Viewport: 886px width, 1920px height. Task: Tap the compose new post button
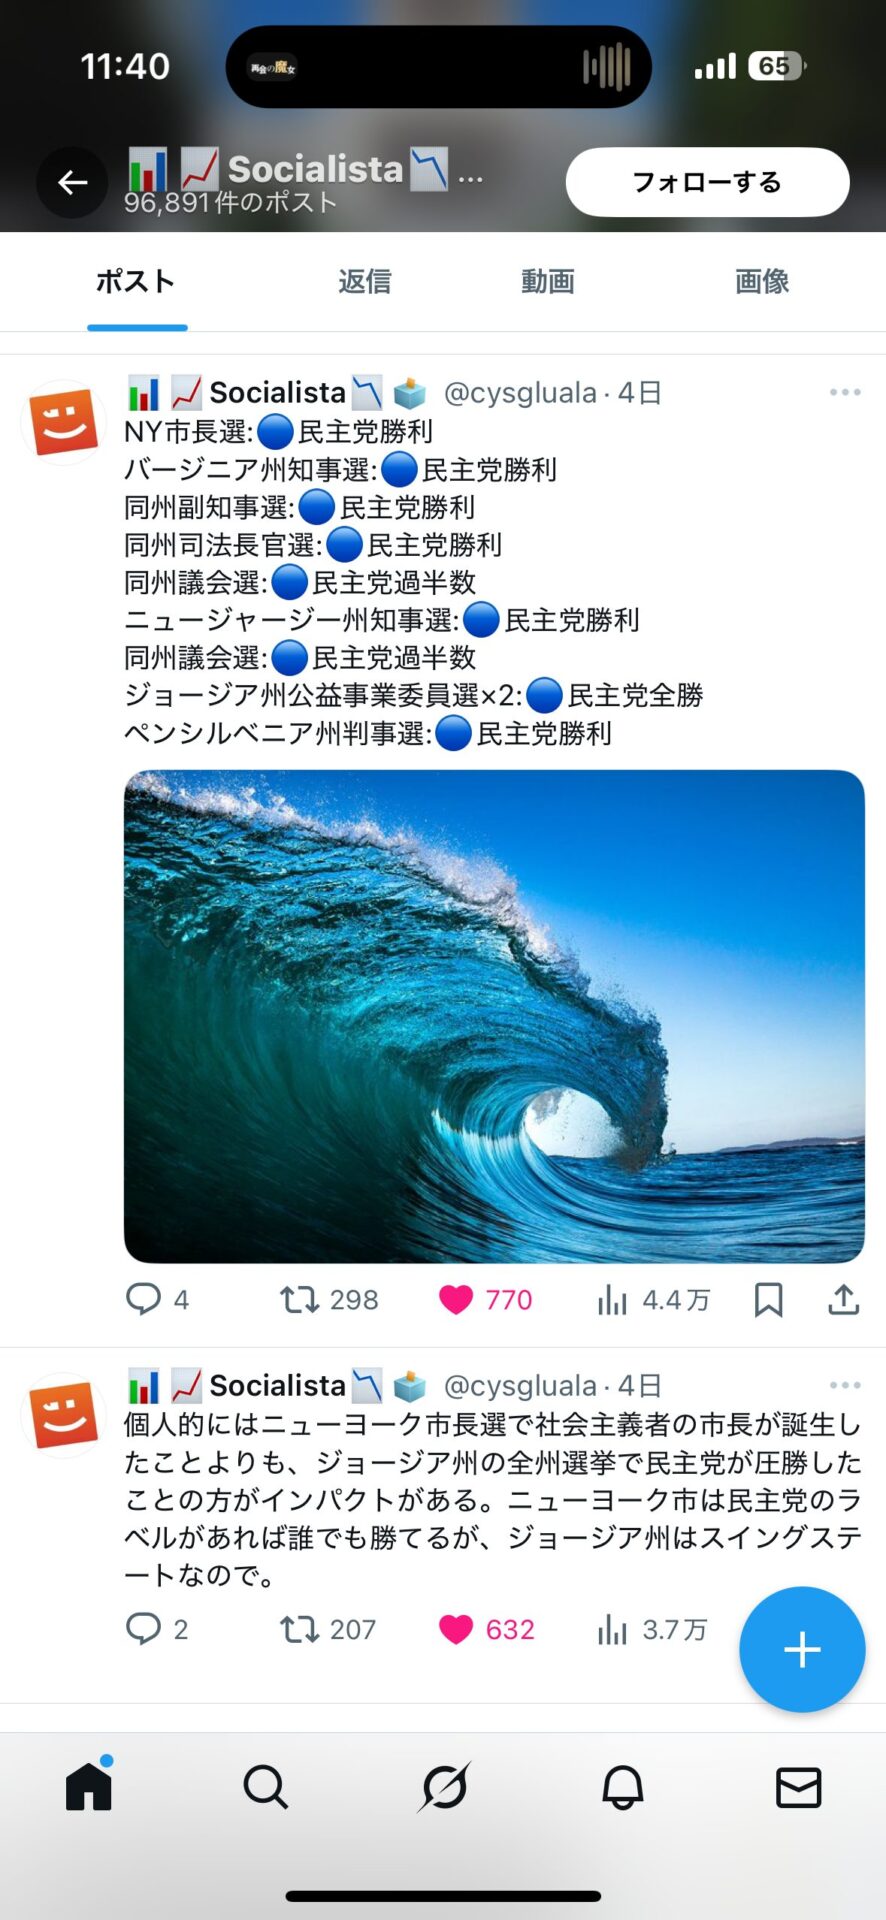pos(801,1649)
